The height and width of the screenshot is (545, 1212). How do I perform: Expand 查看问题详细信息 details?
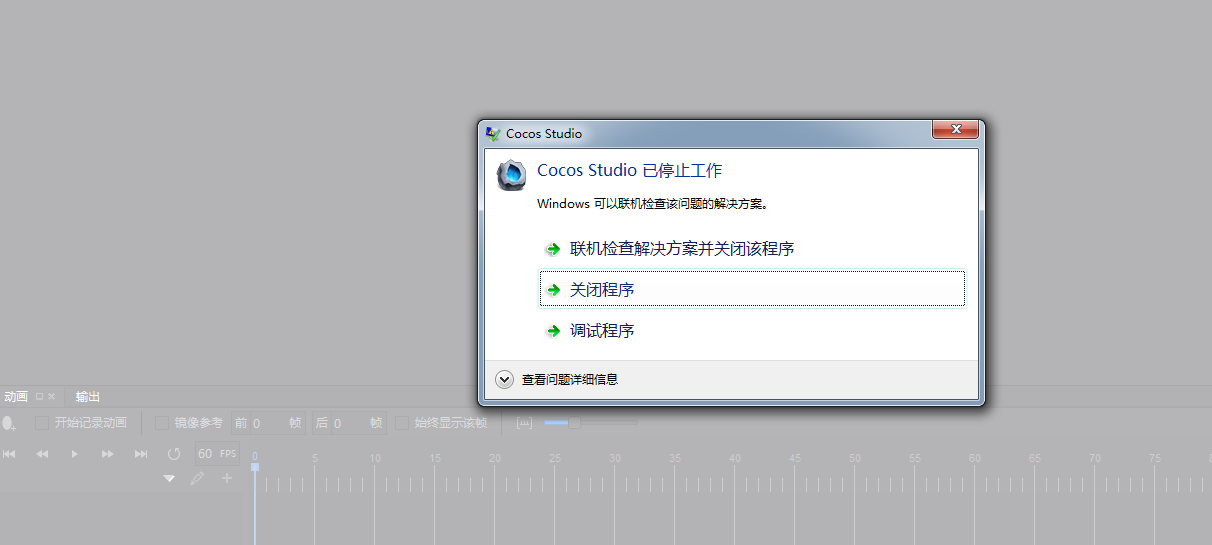click(x=557, y=379)
